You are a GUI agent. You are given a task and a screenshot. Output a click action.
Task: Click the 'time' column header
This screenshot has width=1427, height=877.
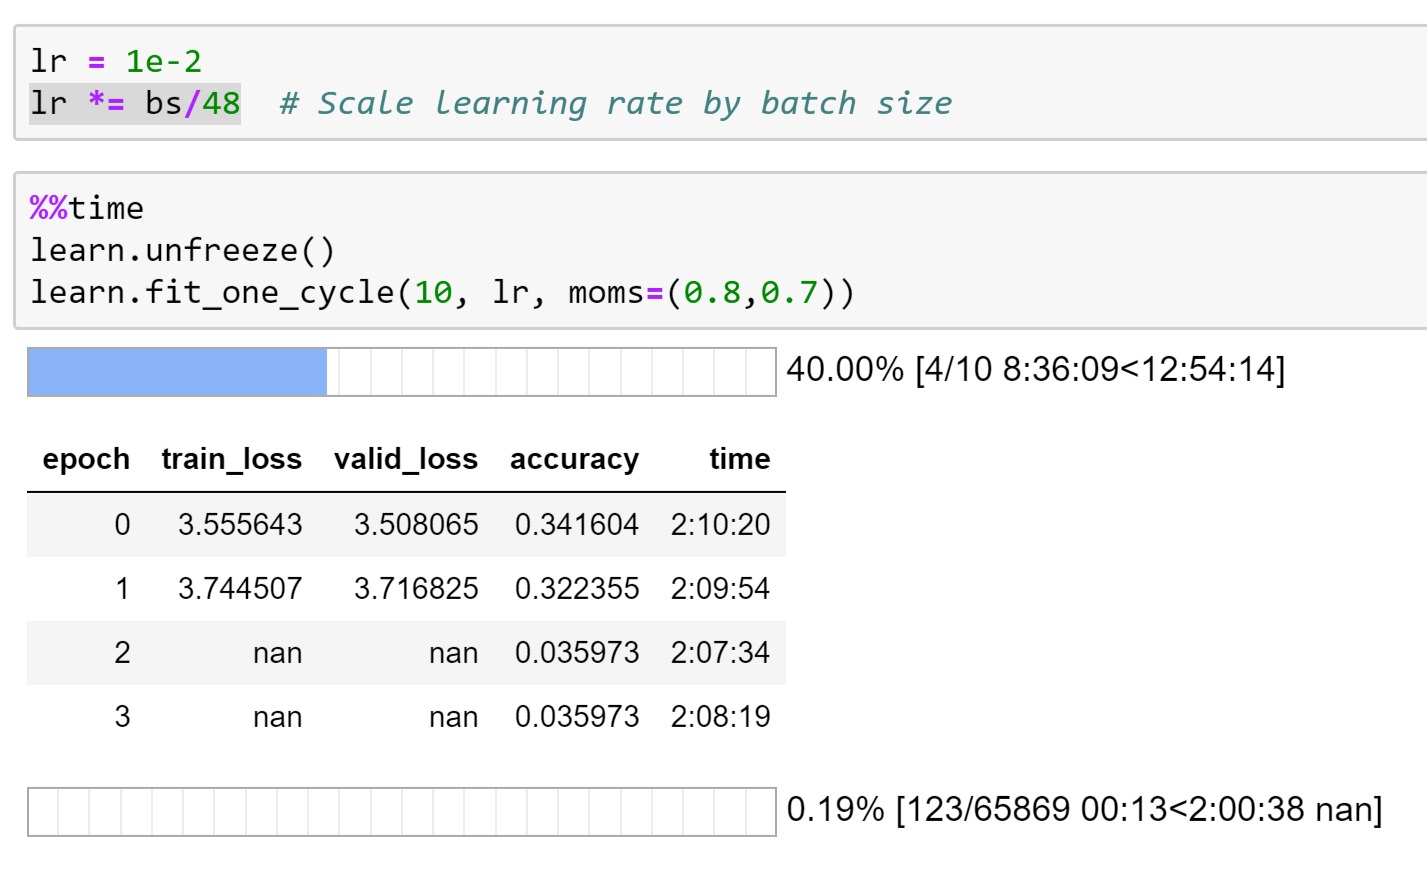(x=739, y=459)
